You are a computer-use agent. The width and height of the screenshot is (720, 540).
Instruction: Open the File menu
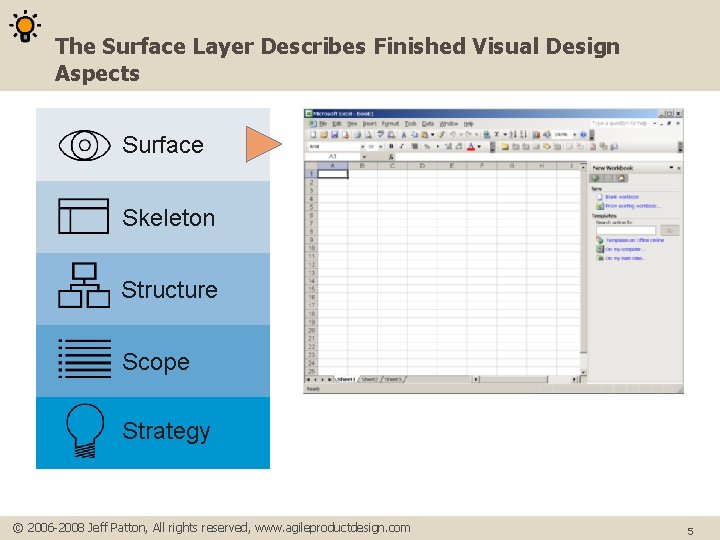tap(323, 124)
